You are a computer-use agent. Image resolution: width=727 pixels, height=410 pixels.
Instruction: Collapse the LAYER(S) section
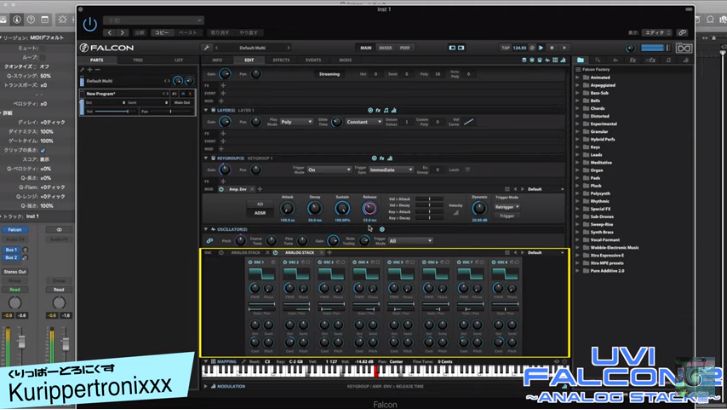pos(206,110)
